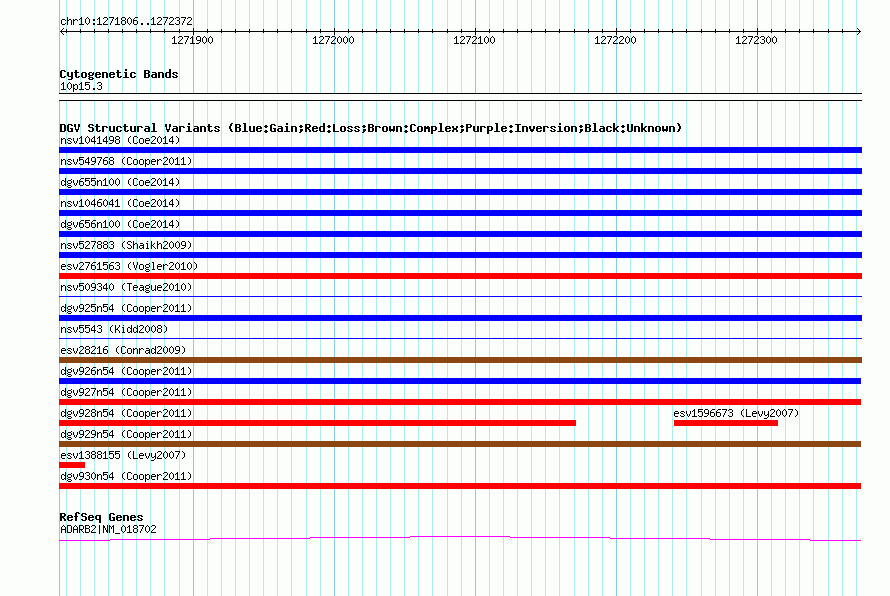Click the 10p15.3 band label
Image resolution: width=890 pixels, height=596 pixels.
[81, 86]
